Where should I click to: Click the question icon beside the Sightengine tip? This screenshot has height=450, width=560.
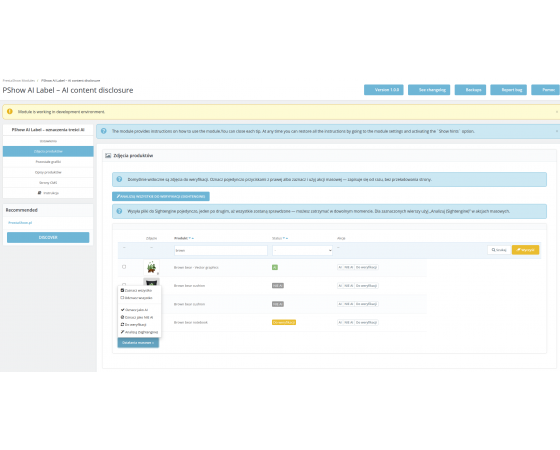click(x=119, y=211)
